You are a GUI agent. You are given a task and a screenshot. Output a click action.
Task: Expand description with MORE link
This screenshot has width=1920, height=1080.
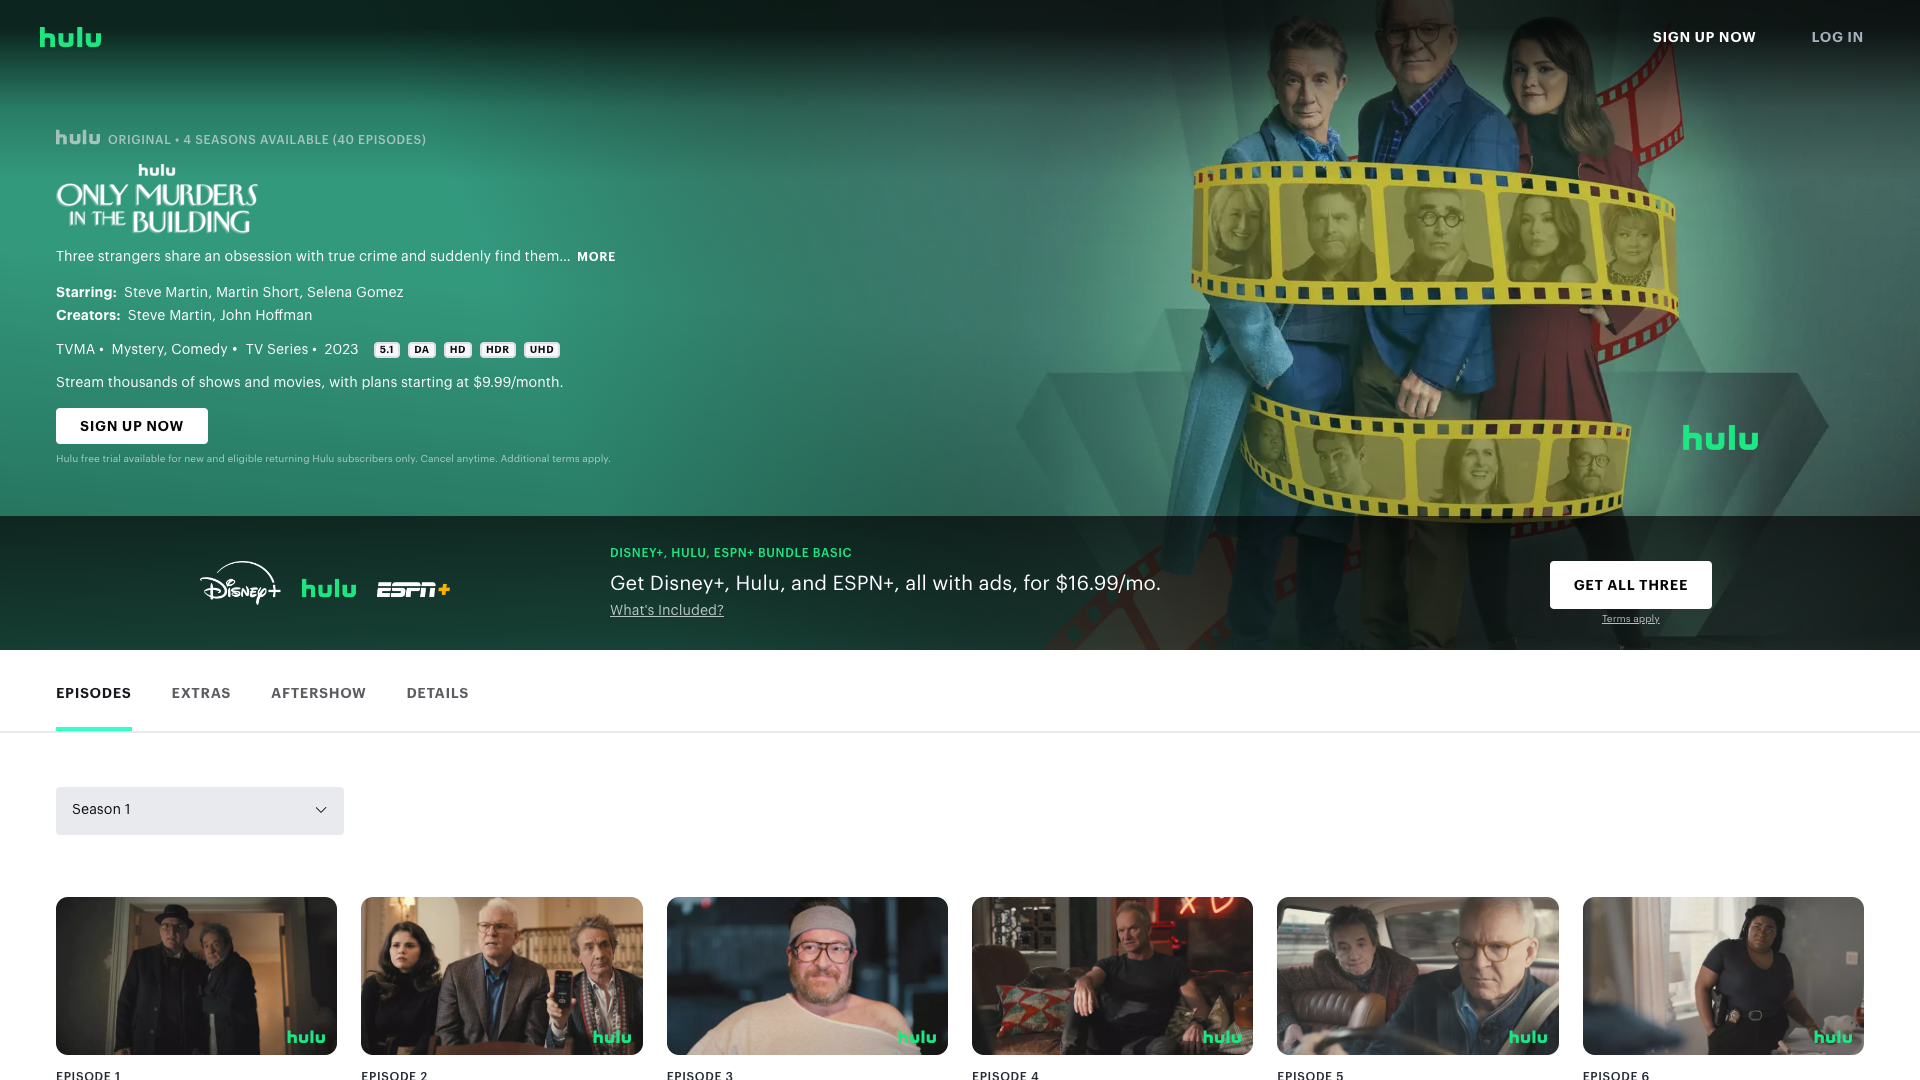pyautogui.click(x=596, y=257)
